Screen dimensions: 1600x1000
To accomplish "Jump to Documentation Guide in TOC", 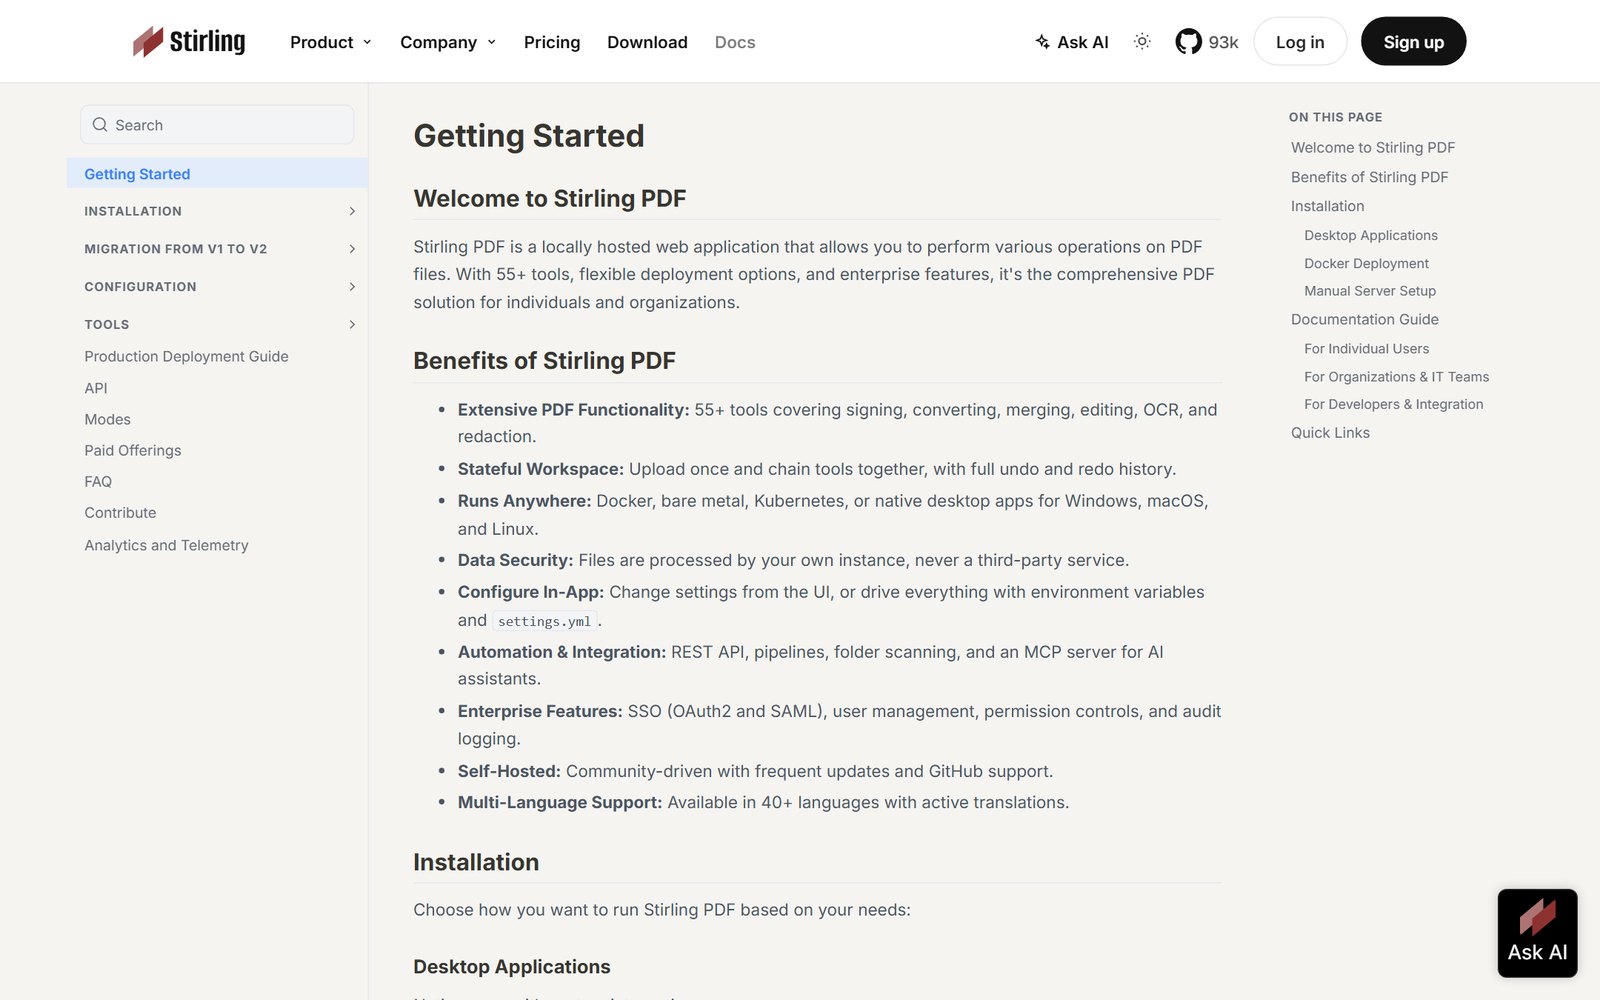I will pos(1365,319).
